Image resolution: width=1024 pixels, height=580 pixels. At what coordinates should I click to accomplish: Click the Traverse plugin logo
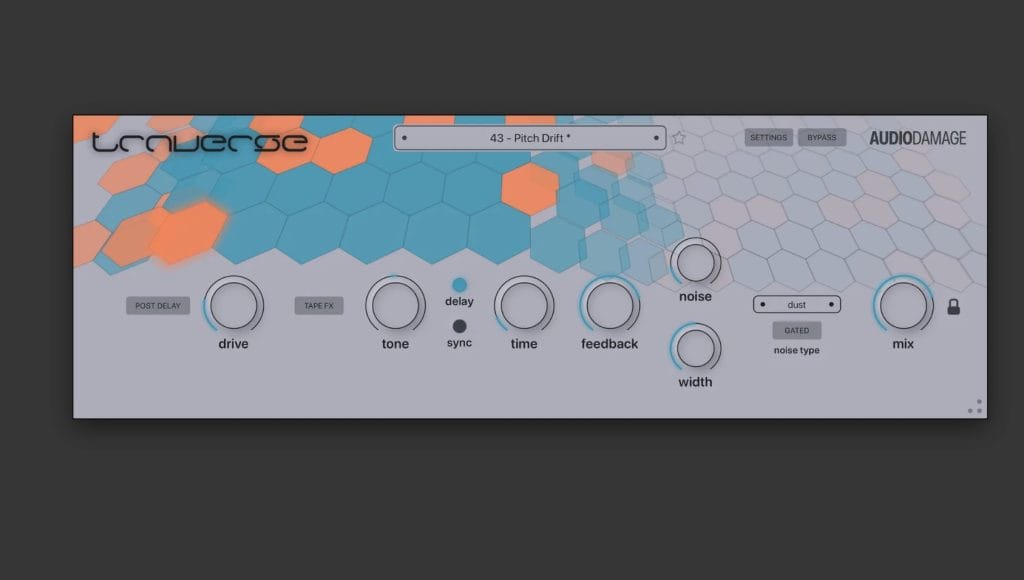click(x=199, y=143)
